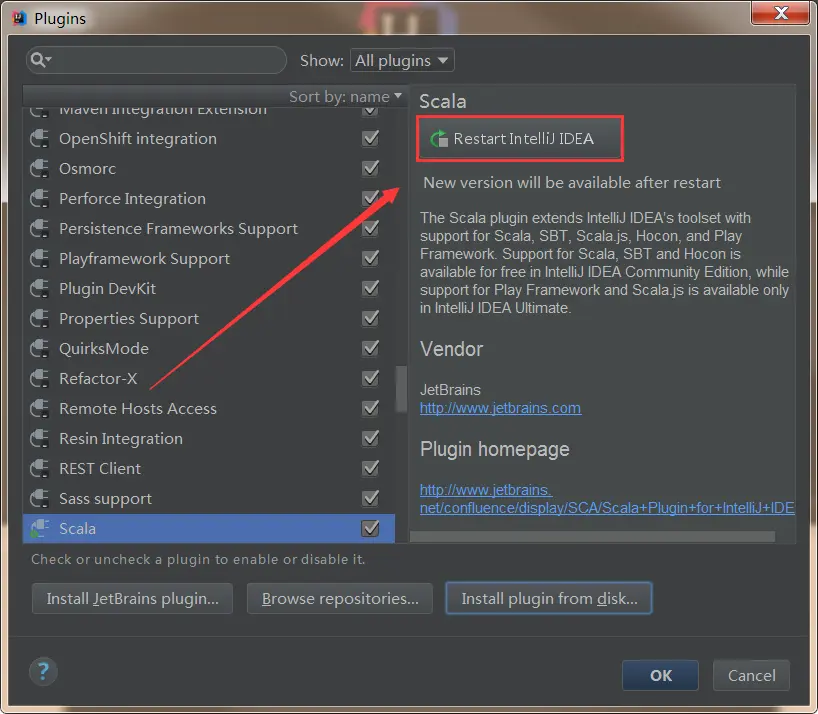The width and height of the screenshot is (818, 714).
Task: Click the QuirksMode plugin icon
Action: click(40, 348)
